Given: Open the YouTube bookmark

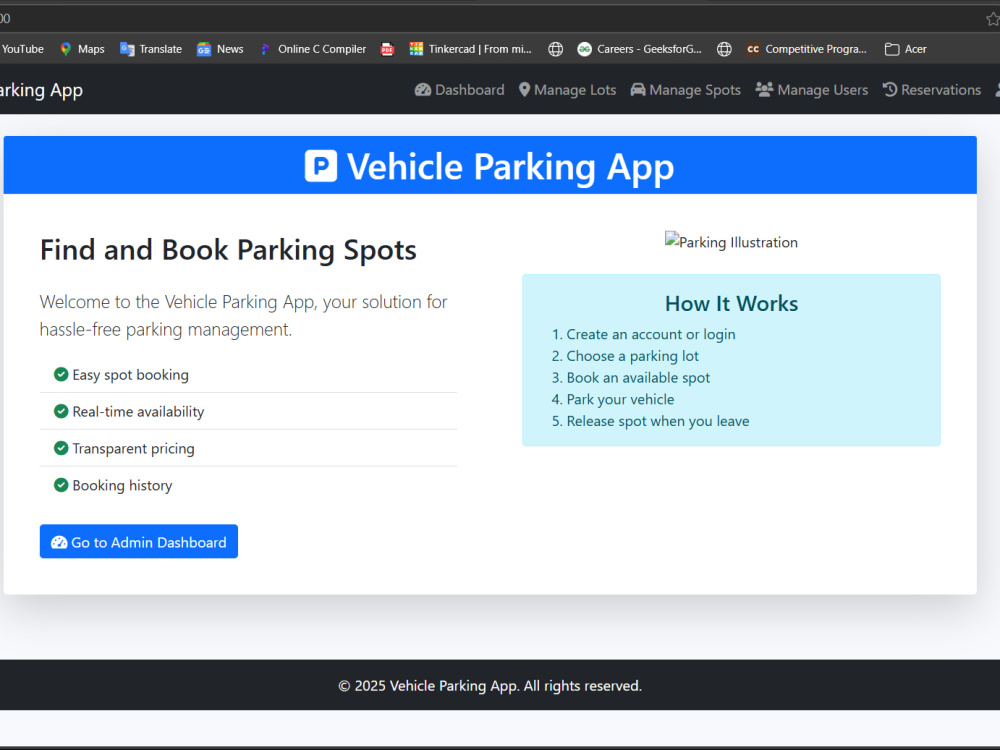Looking at the screenshot, I should tap(22, 49).
